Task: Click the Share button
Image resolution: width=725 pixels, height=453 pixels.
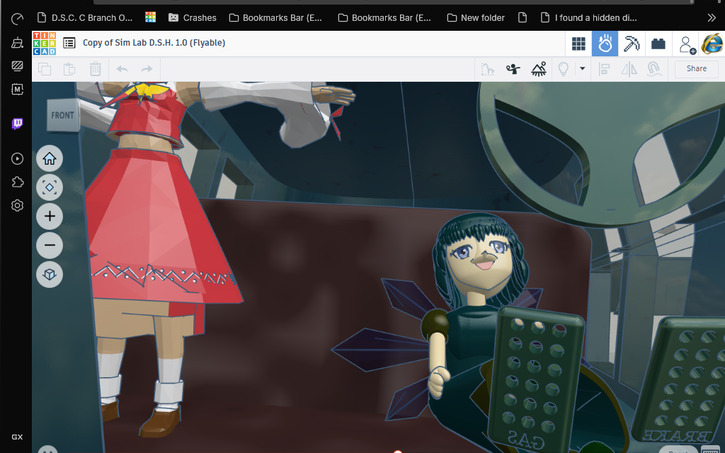Action: pyautogui.click(x=696, y=69)
